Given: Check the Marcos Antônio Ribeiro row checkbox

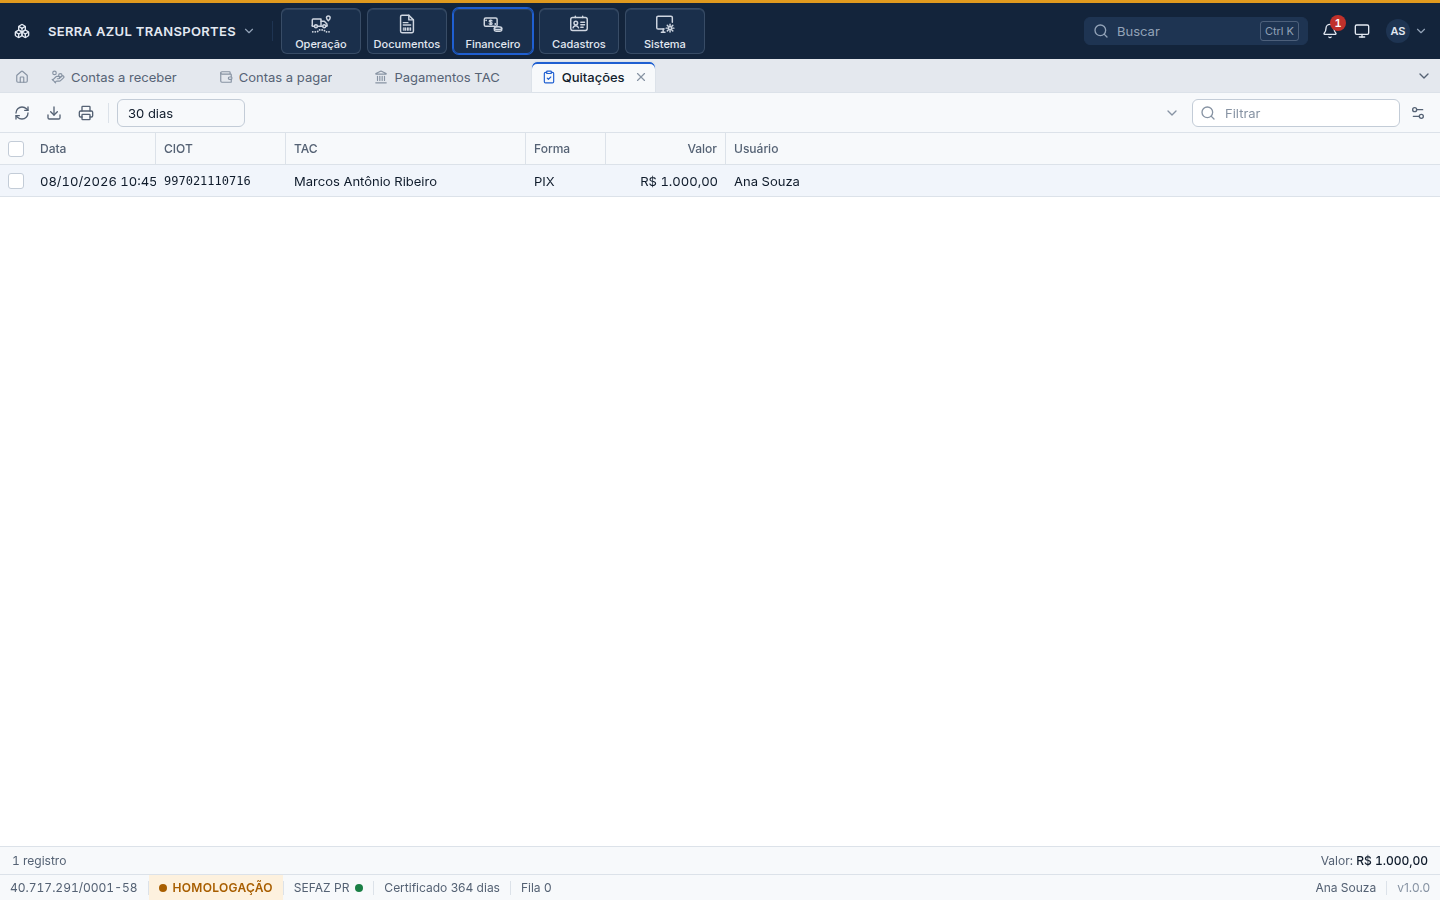Looking at the screenshot, I should click(16, 181).
